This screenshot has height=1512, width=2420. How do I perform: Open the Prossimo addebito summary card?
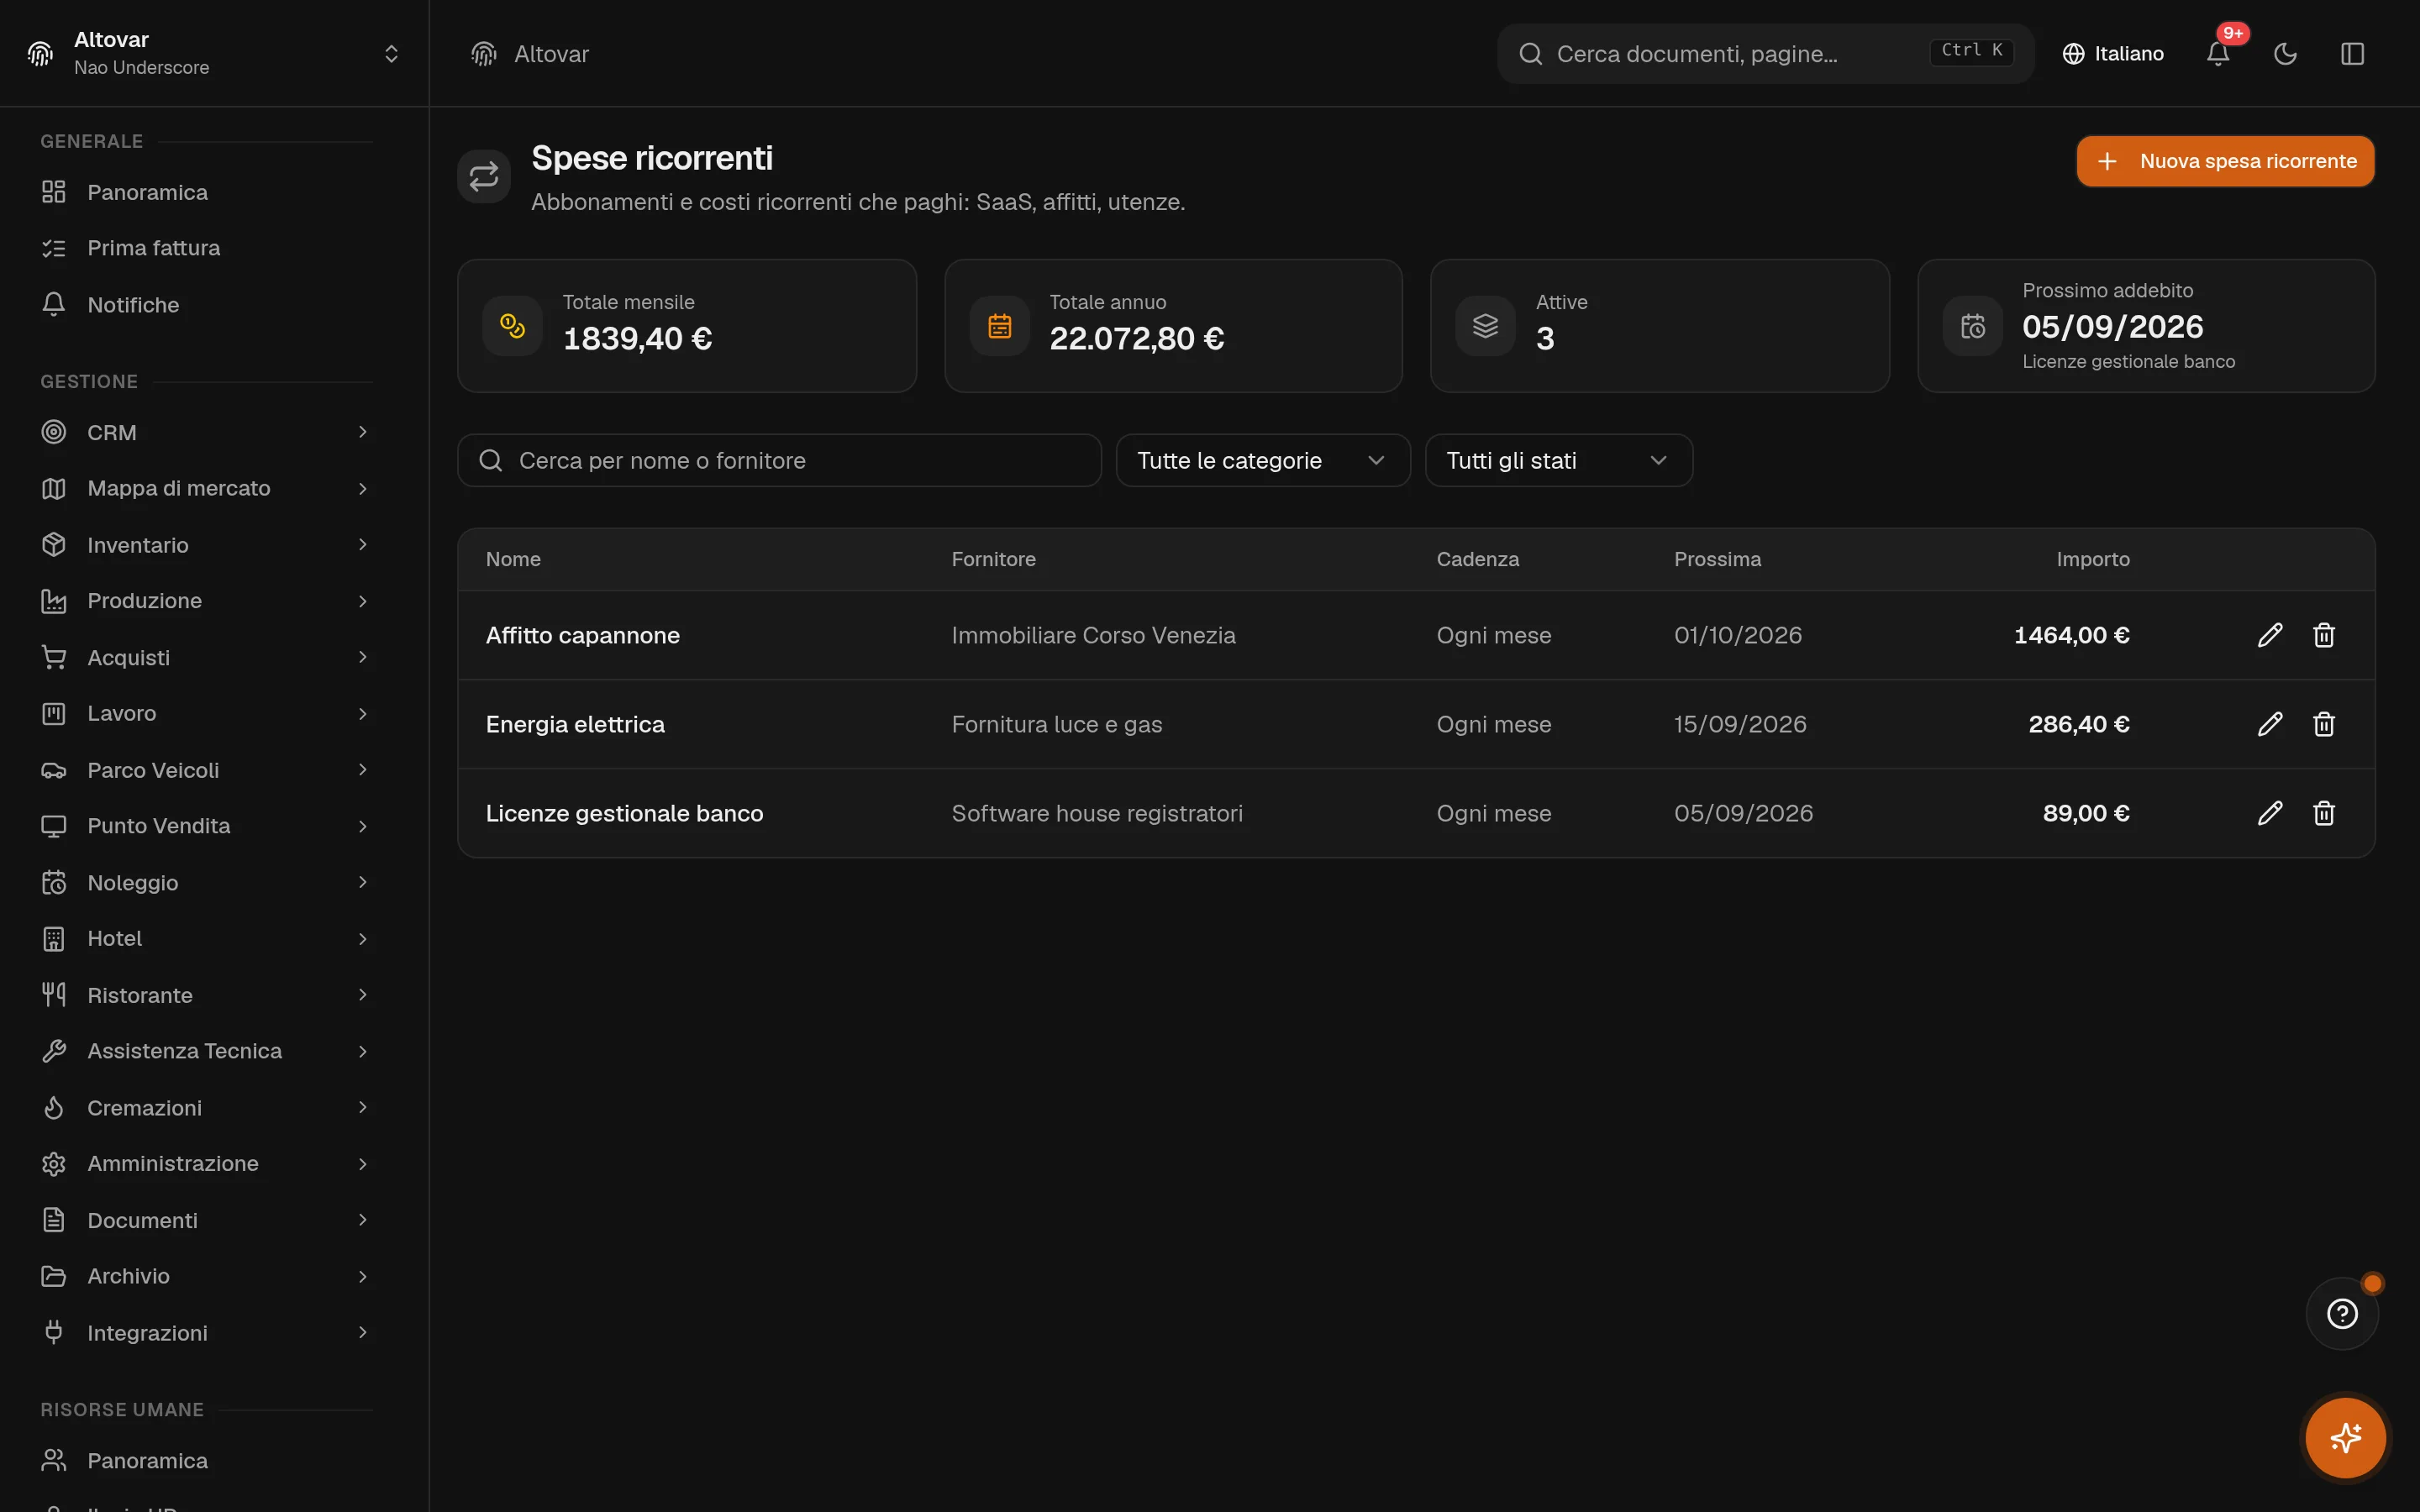2146,326
